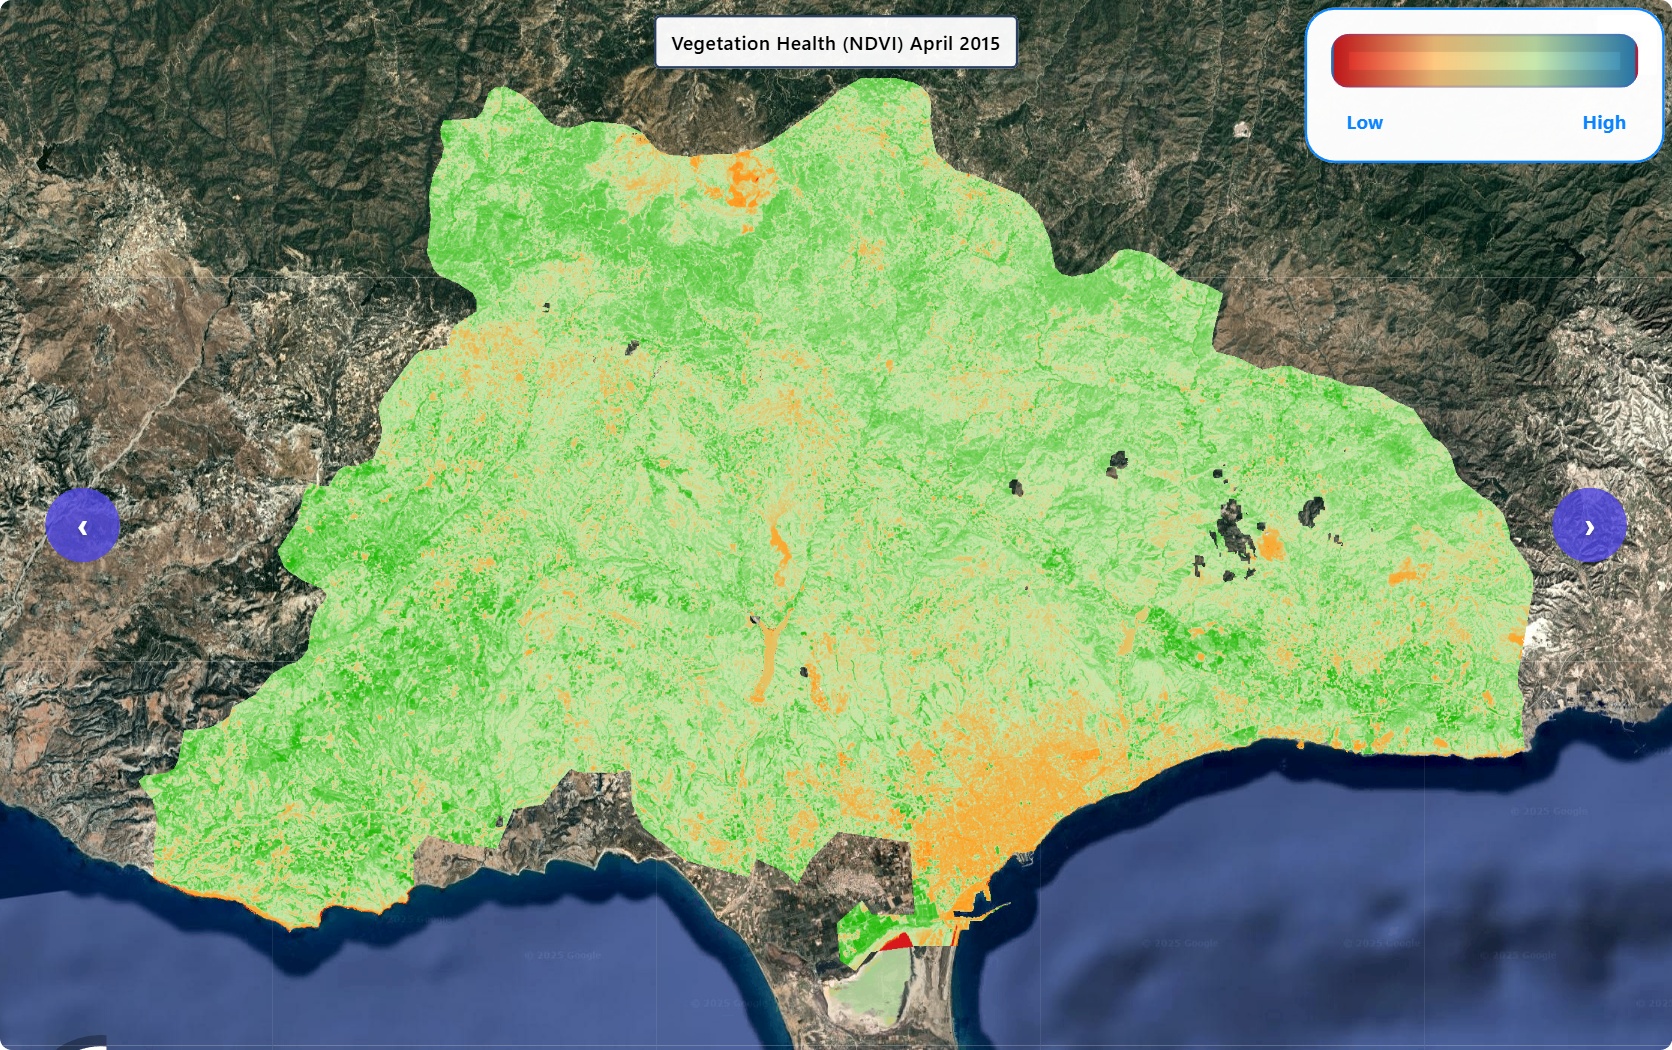1672x1050 pixels.
Task: Click the Low label in legend
Action: (1364, 122)
